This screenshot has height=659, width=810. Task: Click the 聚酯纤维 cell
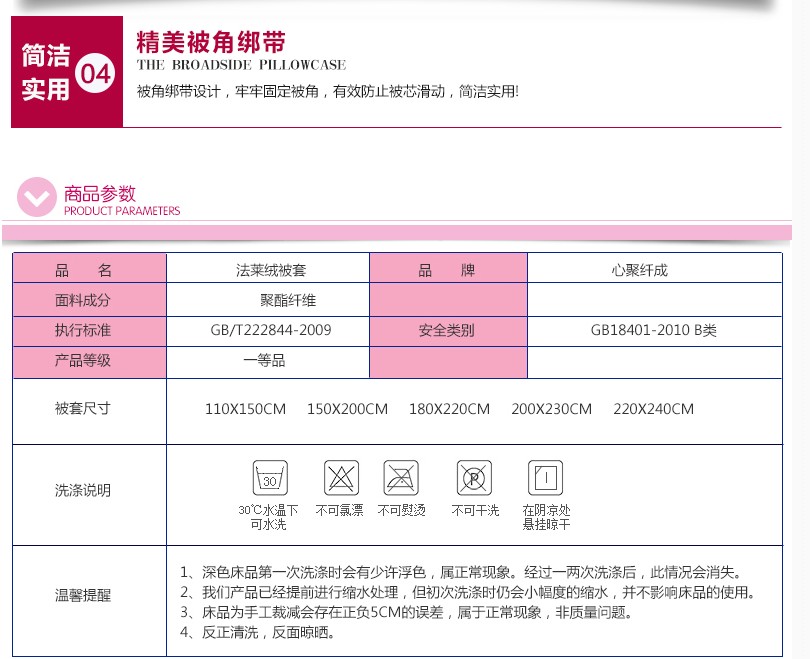click(x=268, y=300)
